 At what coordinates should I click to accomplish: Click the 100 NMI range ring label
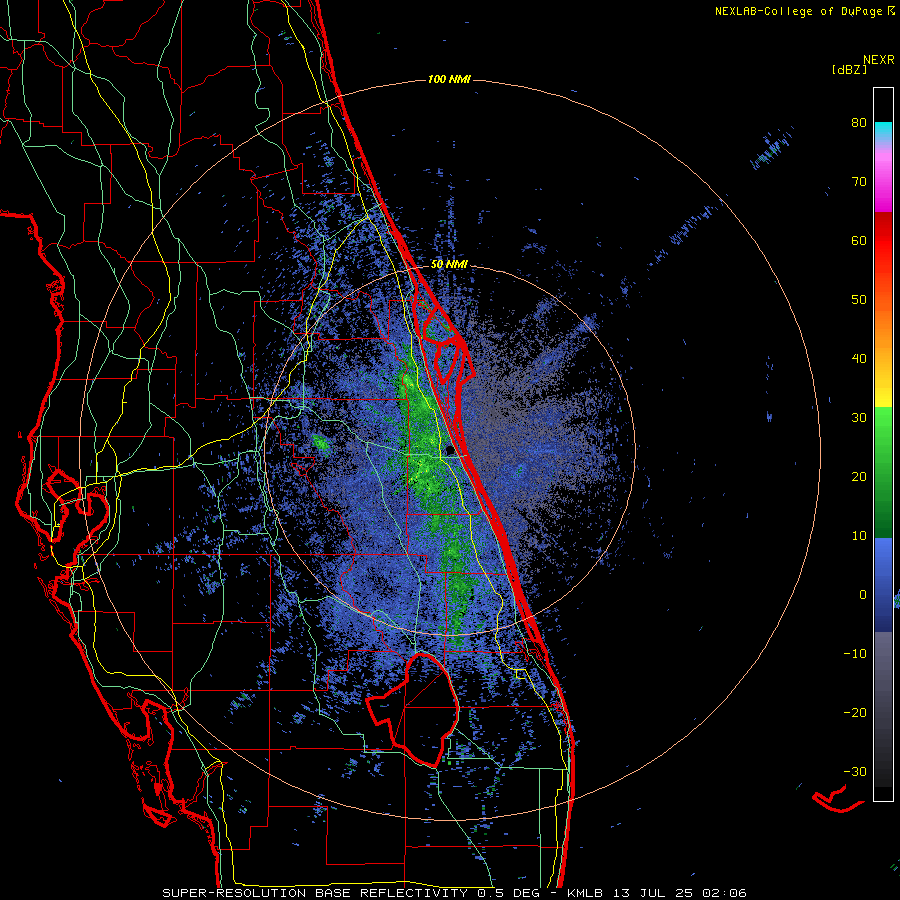449,79
